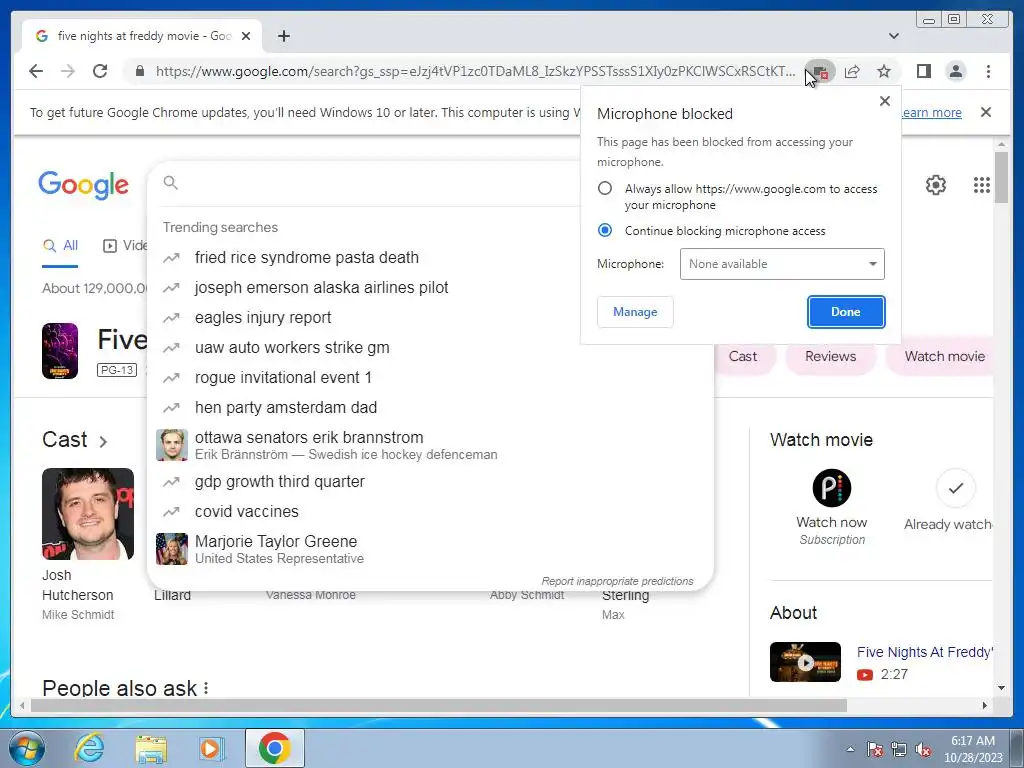Open the blocked microphone indicator in address bar
1024x768 pixels.
pos(820,71)
